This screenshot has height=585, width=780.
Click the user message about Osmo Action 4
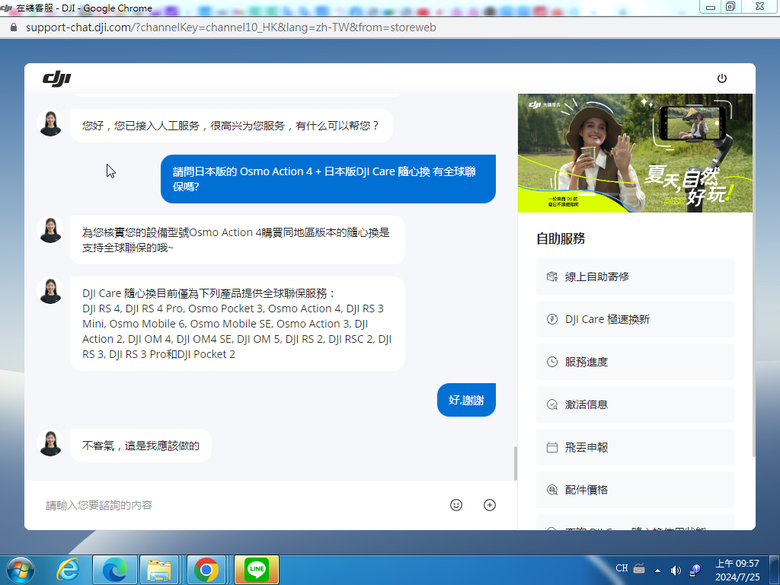(328, 179)
